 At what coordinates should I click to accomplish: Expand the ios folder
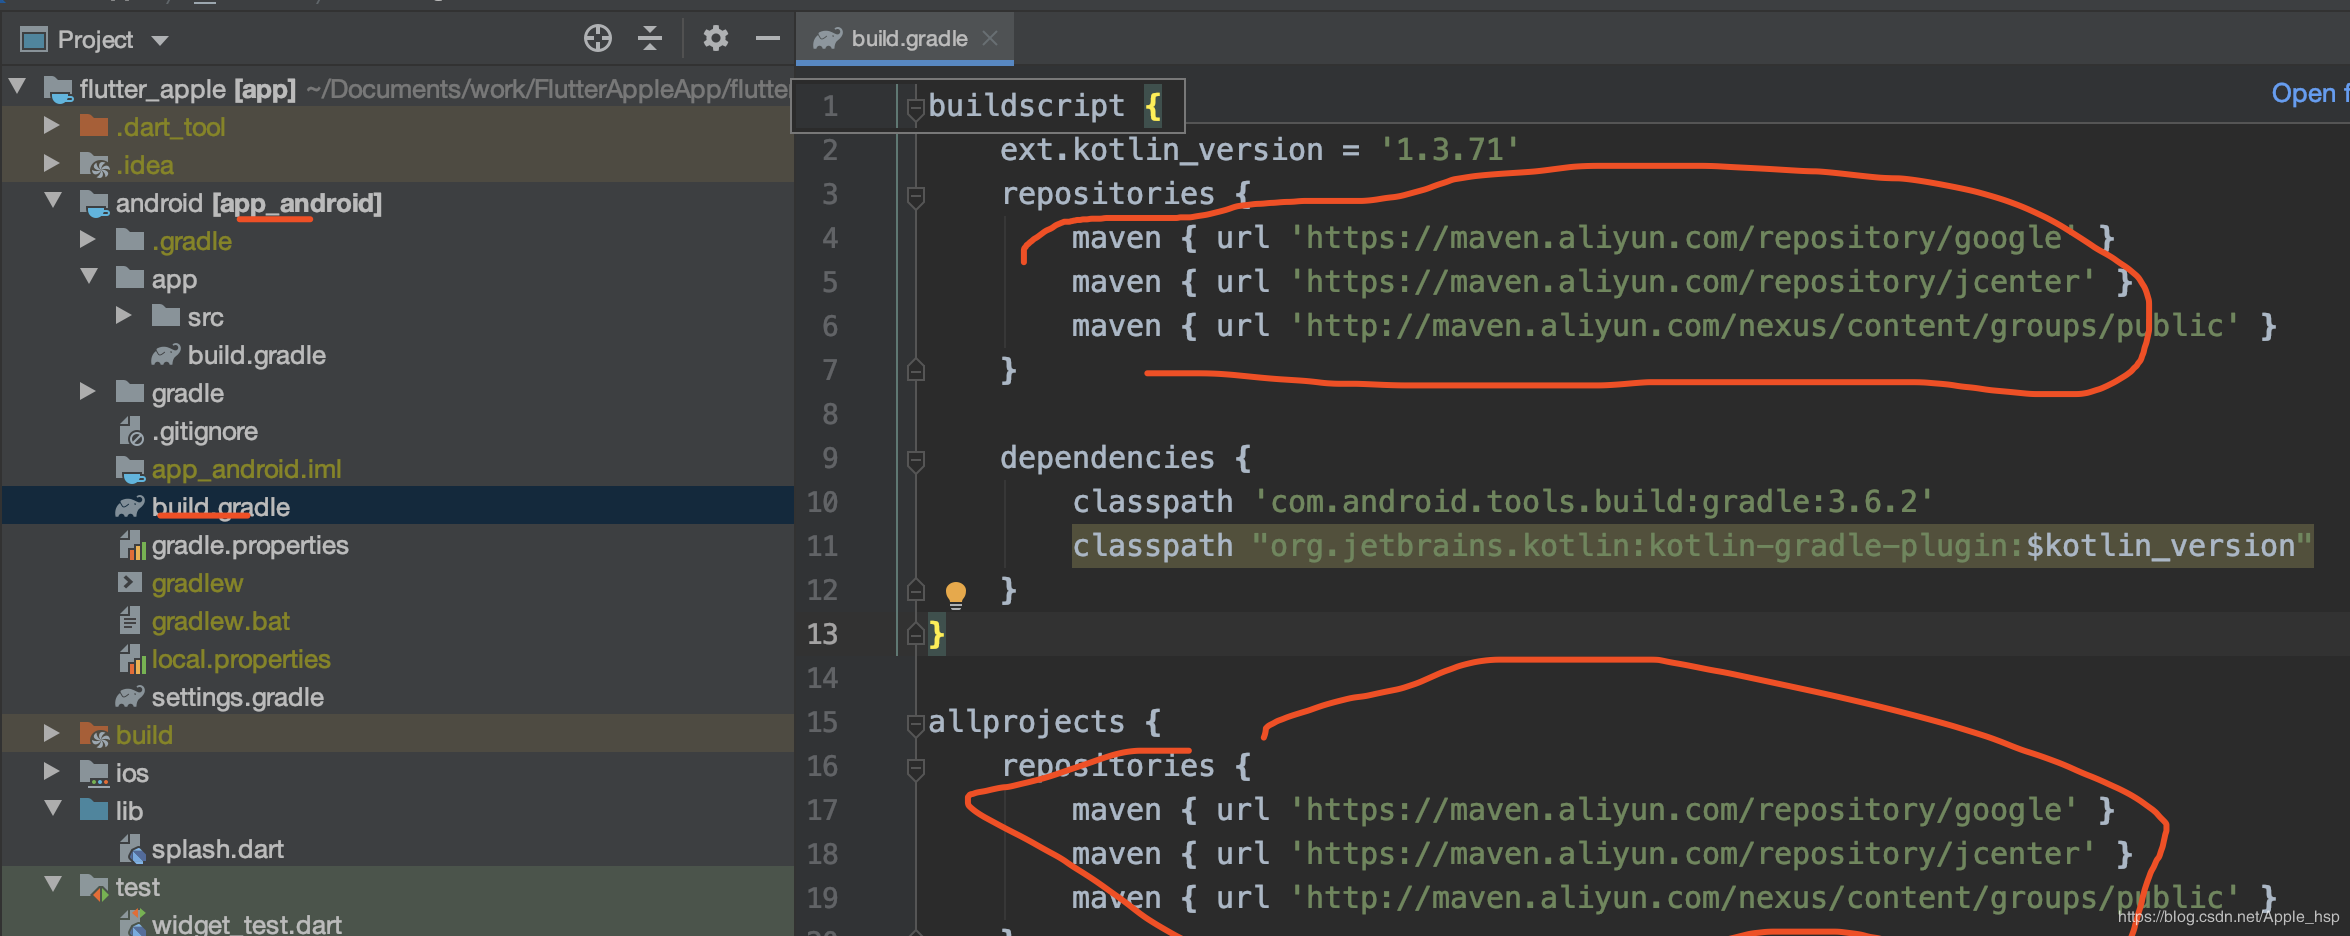(52, 772)
